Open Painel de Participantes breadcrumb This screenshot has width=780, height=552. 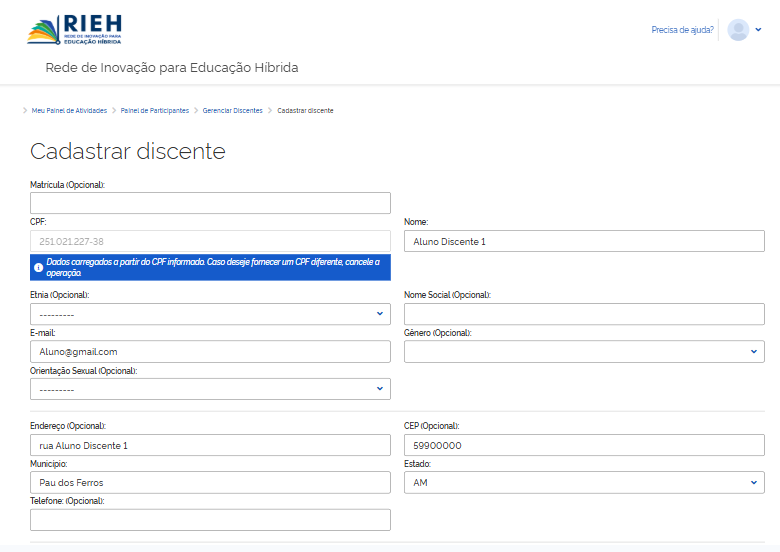(154, 110)
